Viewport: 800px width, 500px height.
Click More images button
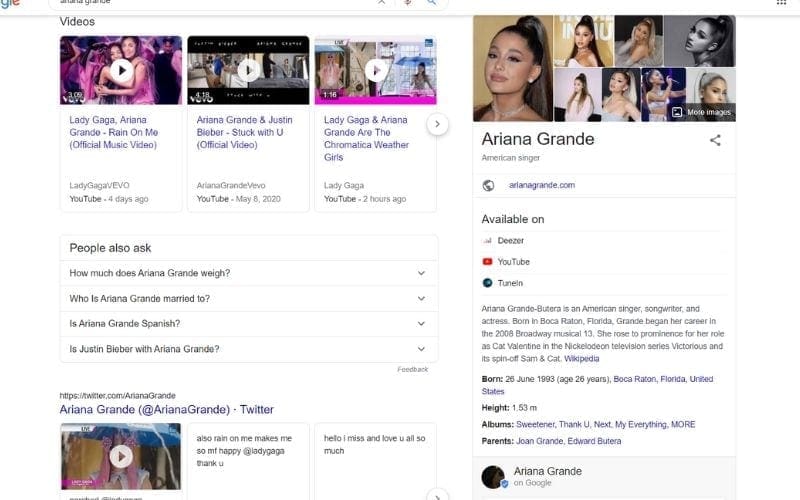pyautogui.click(x=702, y=112)
